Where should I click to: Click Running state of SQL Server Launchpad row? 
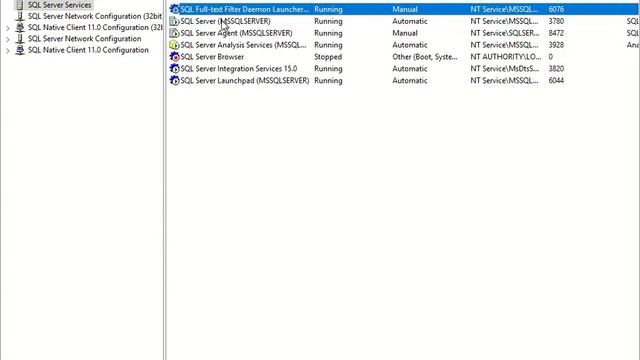328,80
